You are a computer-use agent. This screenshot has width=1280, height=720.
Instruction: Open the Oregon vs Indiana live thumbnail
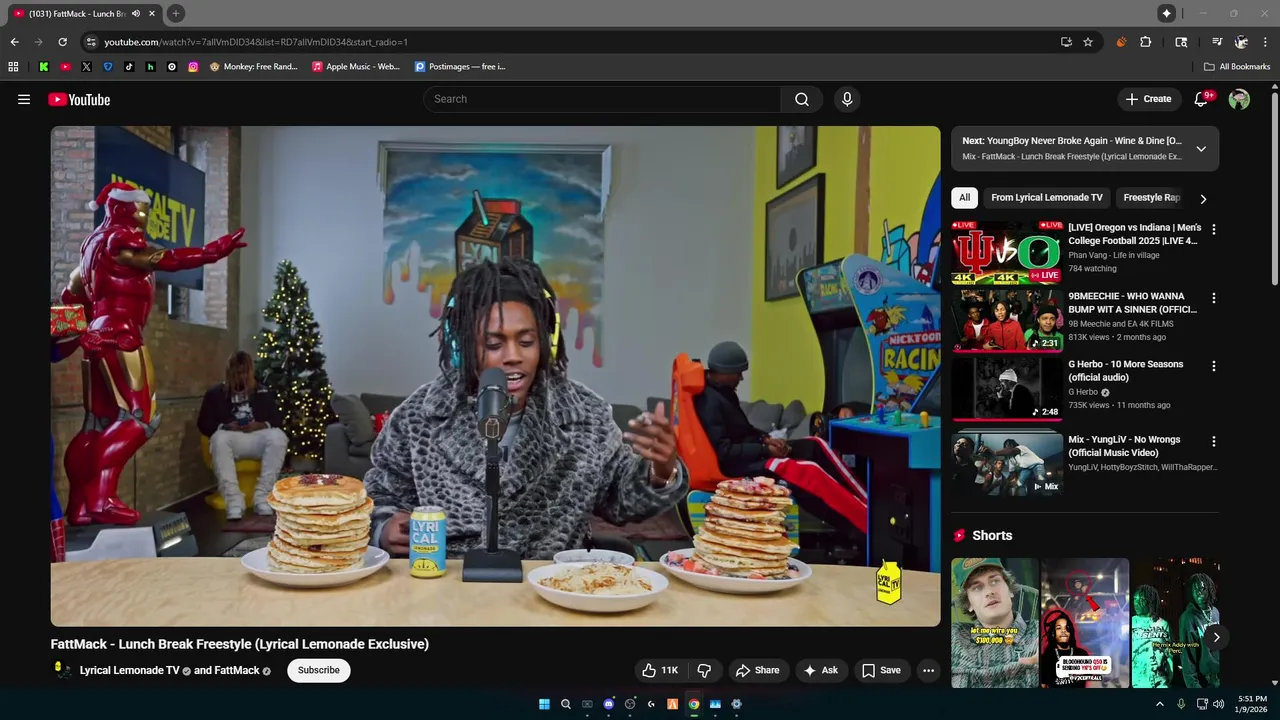1007,253
